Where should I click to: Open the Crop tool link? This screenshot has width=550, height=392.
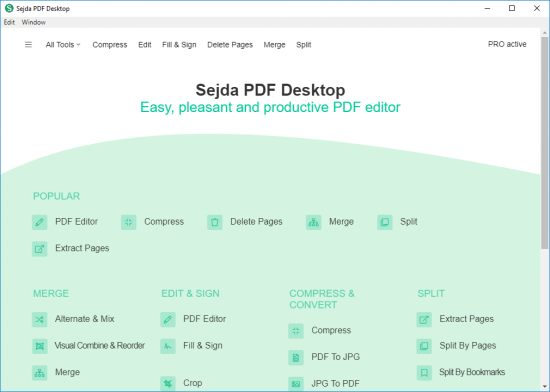(x=193, y=383)
